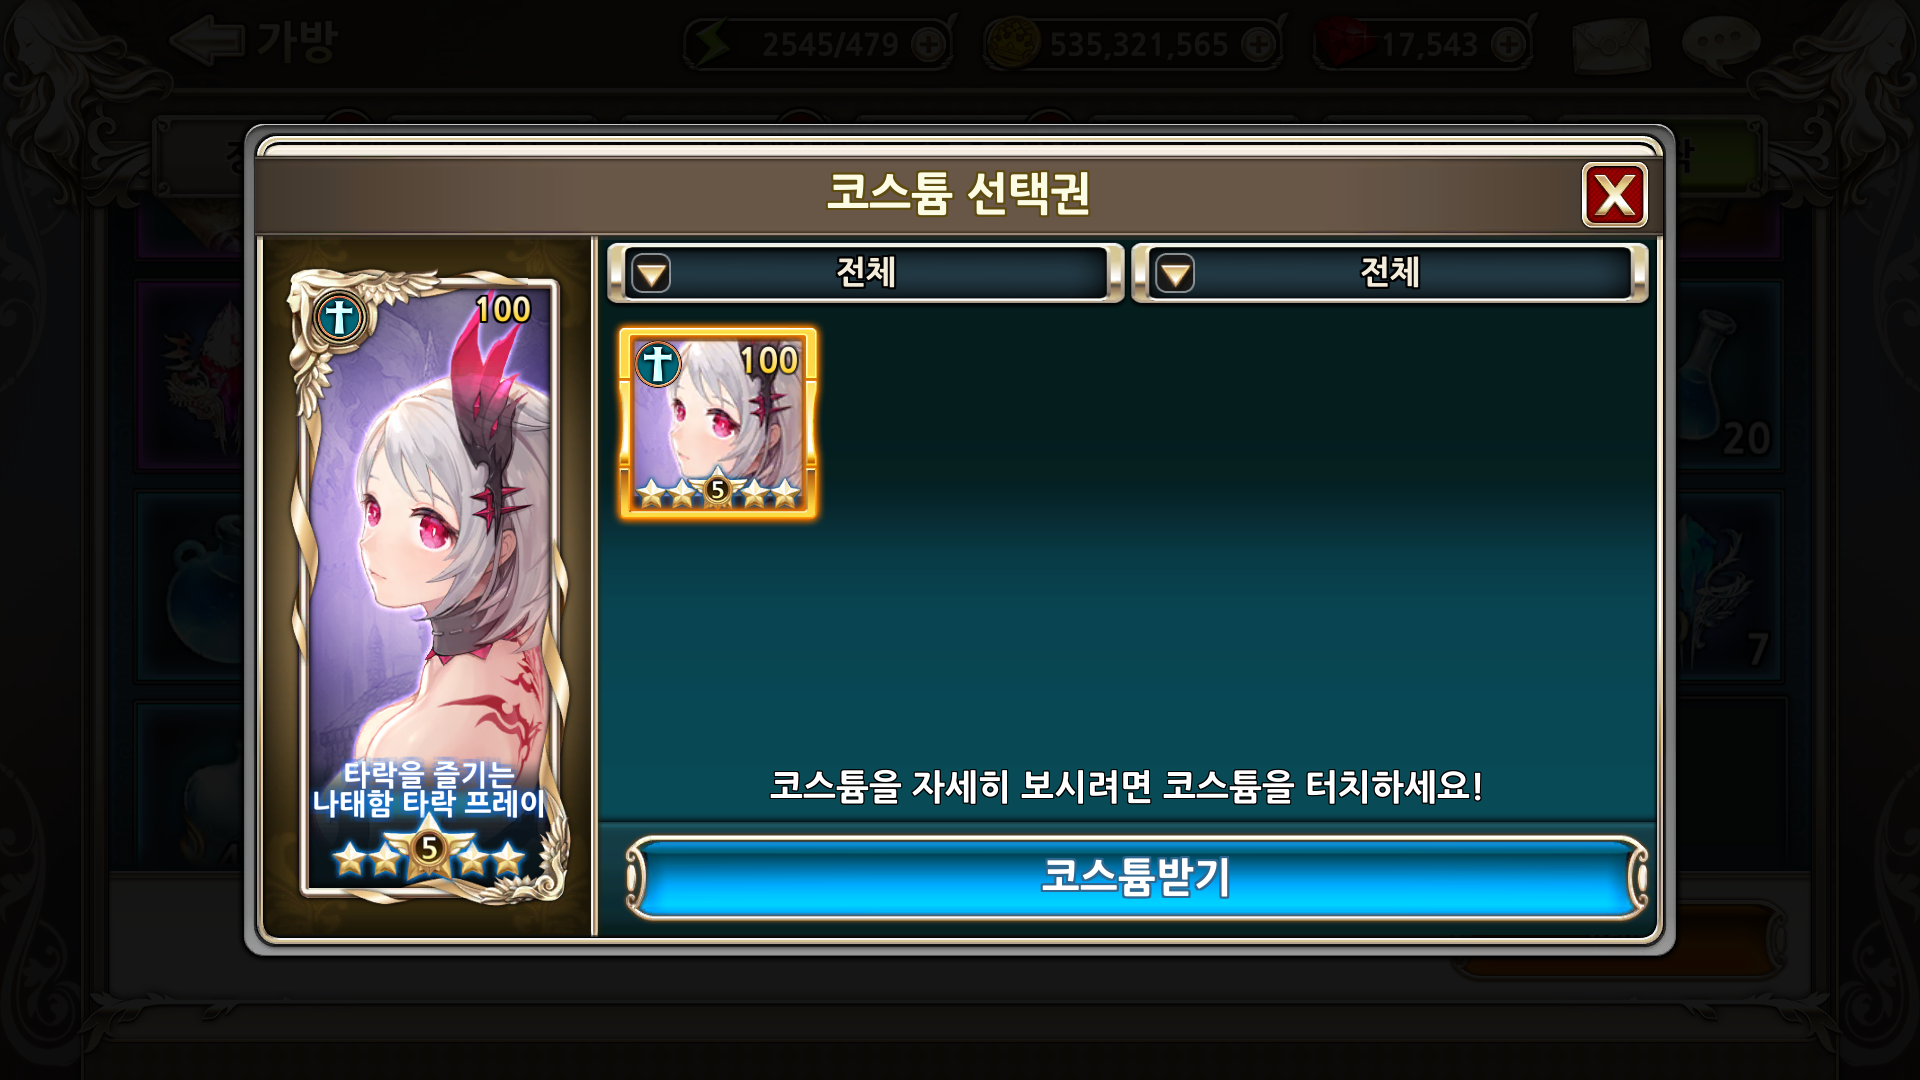The height and width of the screenshot is (1080, 1920).
Task: Click the gold coin currency icon
Action: click(1012, 45)
